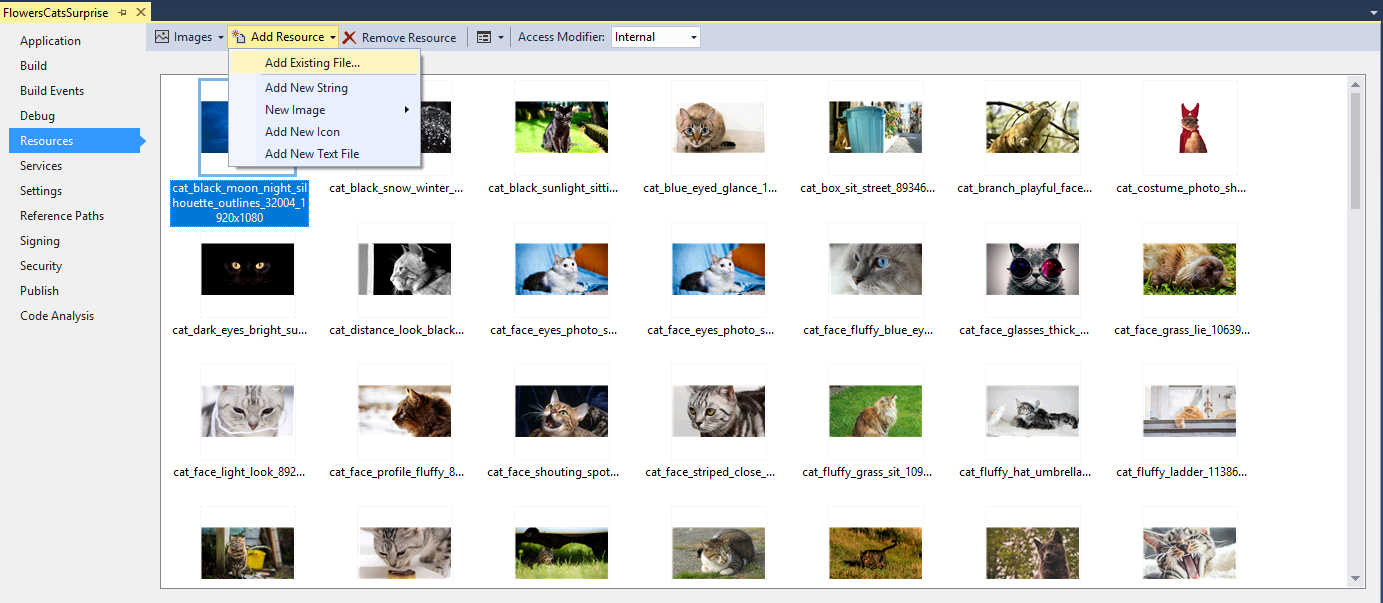Open the Debug settings page
Image resolution: width=1383 pixels, height=603 pixels.
(x=37, y=116)
